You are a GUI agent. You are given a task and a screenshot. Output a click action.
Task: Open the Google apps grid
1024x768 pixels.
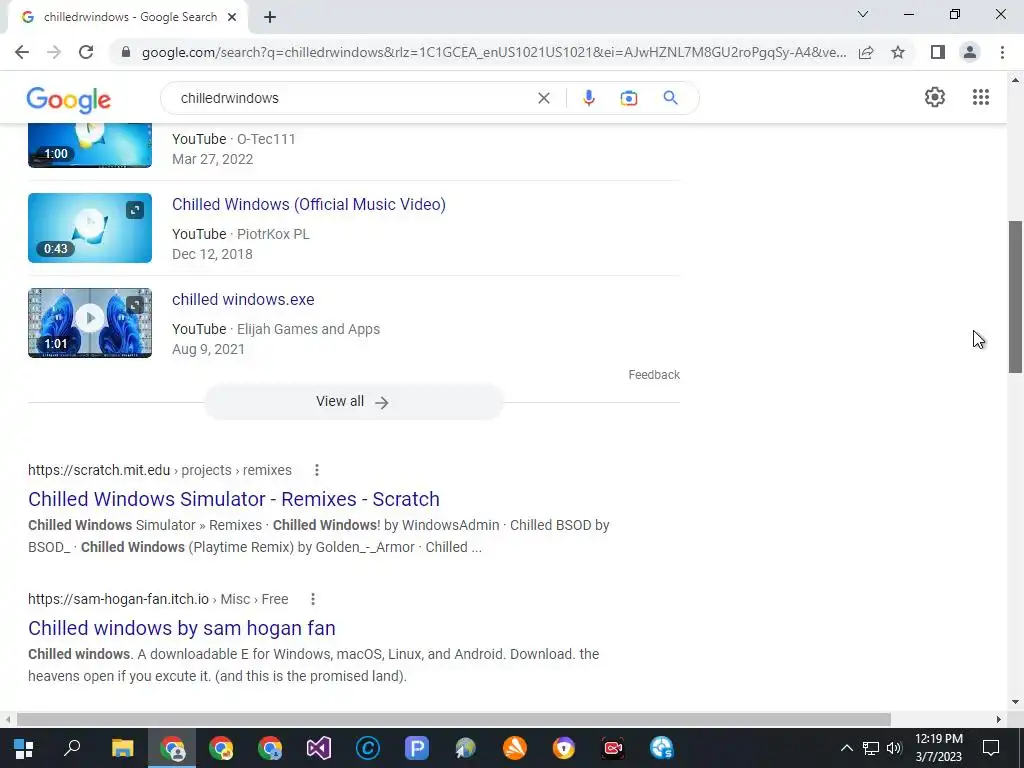click(x=980, y=97)
